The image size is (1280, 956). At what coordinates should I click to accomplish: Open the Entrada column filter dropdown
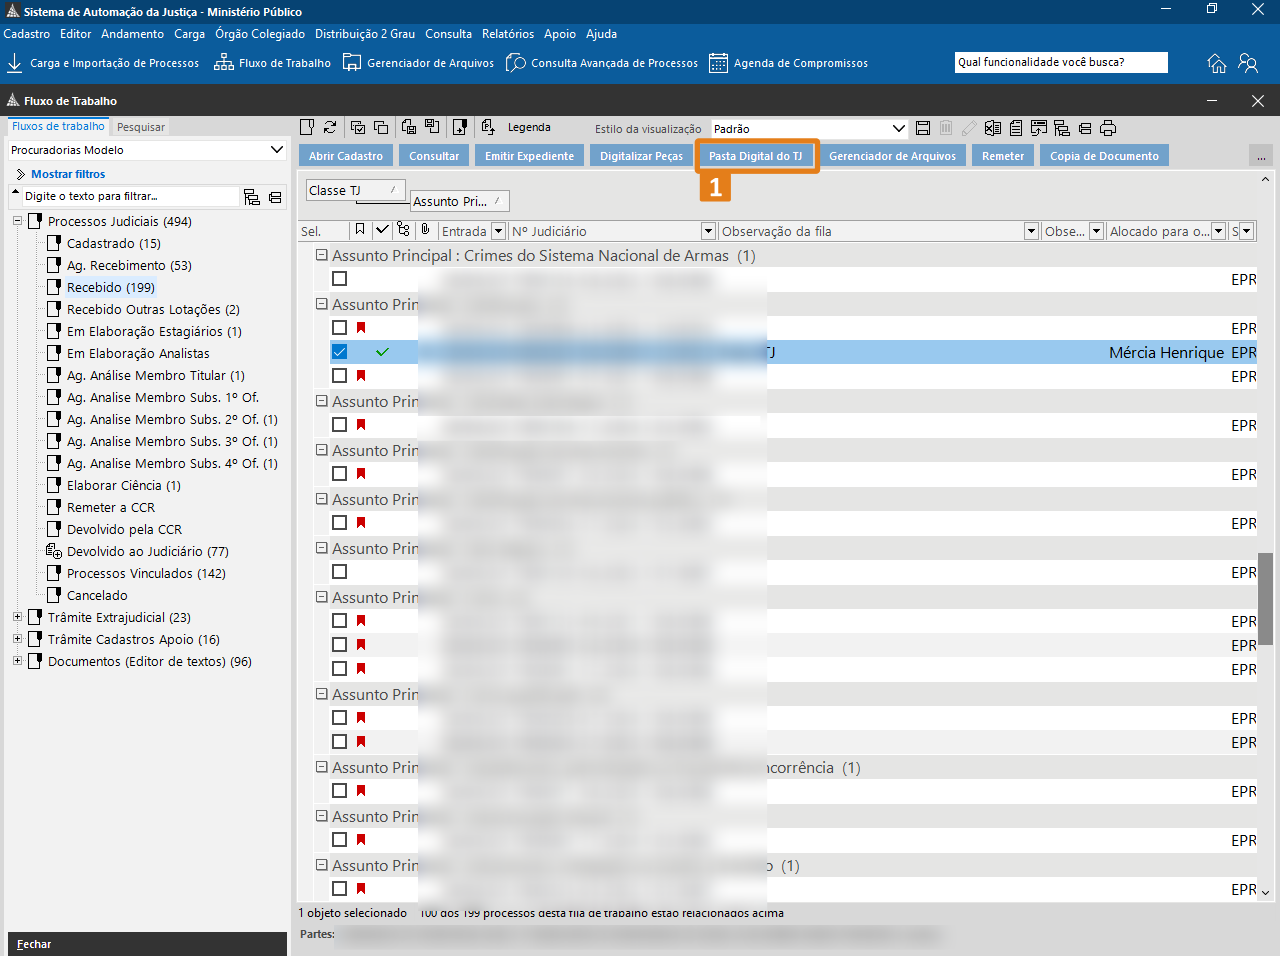[498, 231]
